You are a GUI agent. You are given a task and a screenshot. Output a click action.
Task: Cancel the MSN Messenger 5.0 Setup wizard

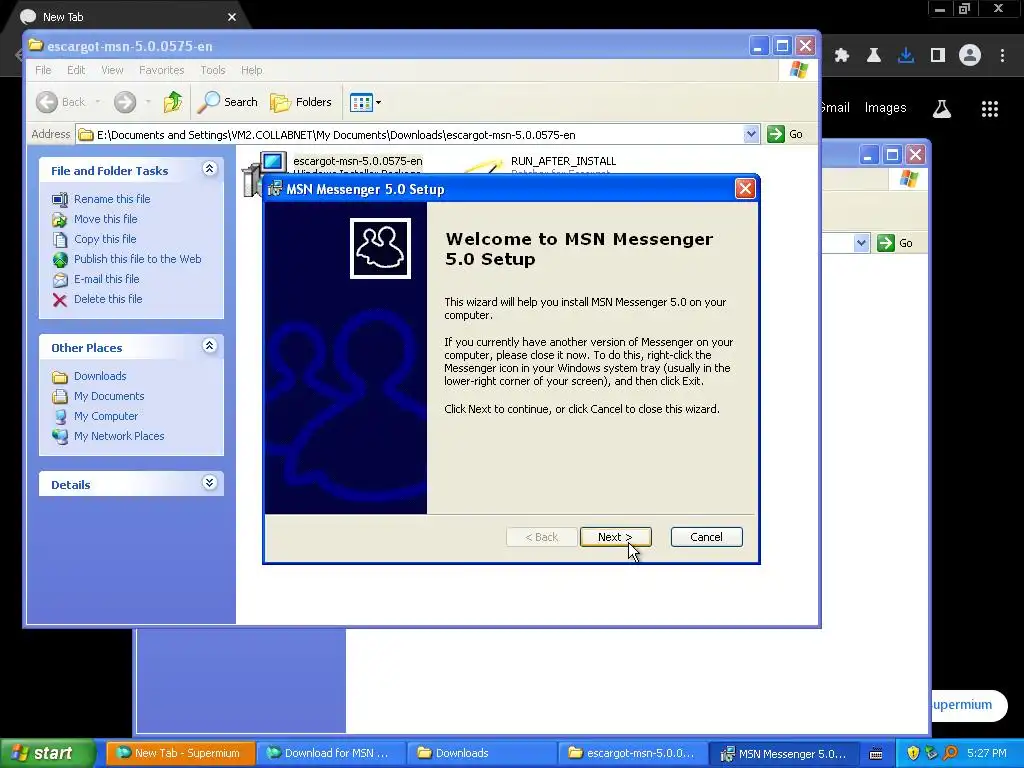coord(706,537)
